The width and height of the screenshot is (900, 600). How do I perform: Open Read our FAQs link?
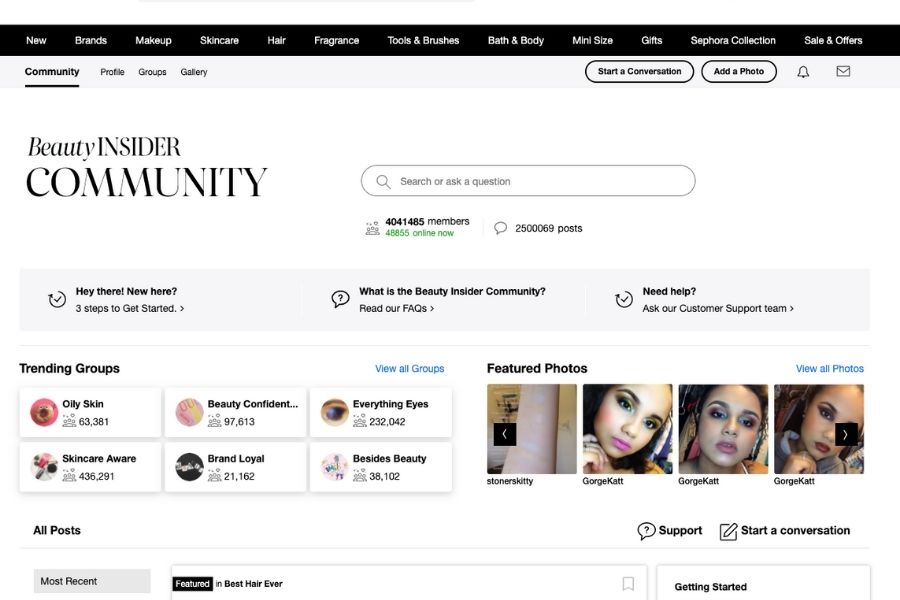coord(397,308)
